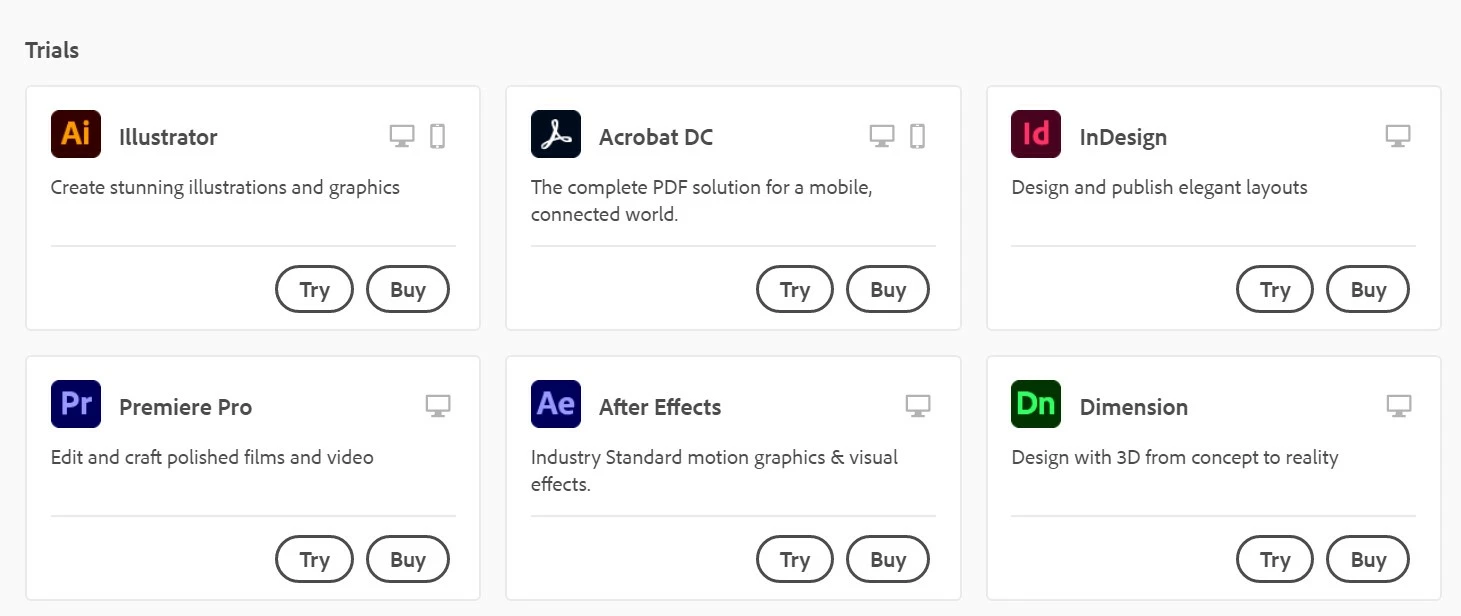Buy Dimension
The height and width of the screenshot is (616, 1461).
click(1368, 559)
